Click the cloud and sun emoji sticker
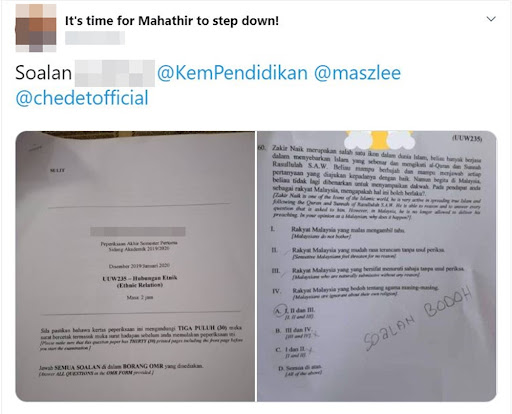This screenshot has width=512, height=414. tap(379, 139)
